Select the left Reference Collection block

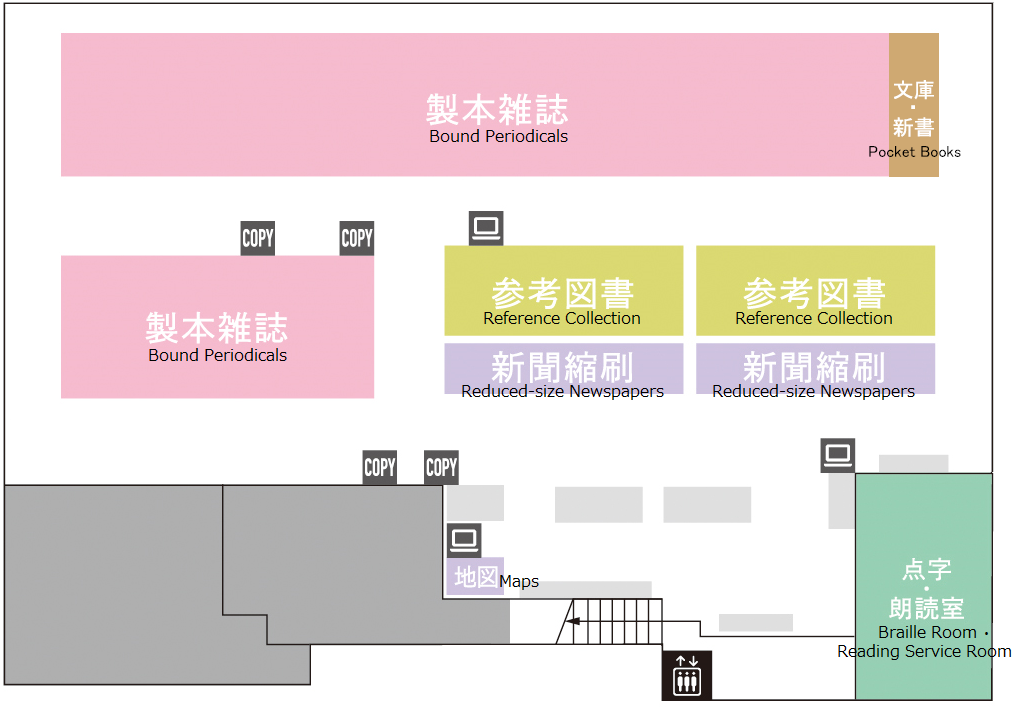(x=563, y=290)
